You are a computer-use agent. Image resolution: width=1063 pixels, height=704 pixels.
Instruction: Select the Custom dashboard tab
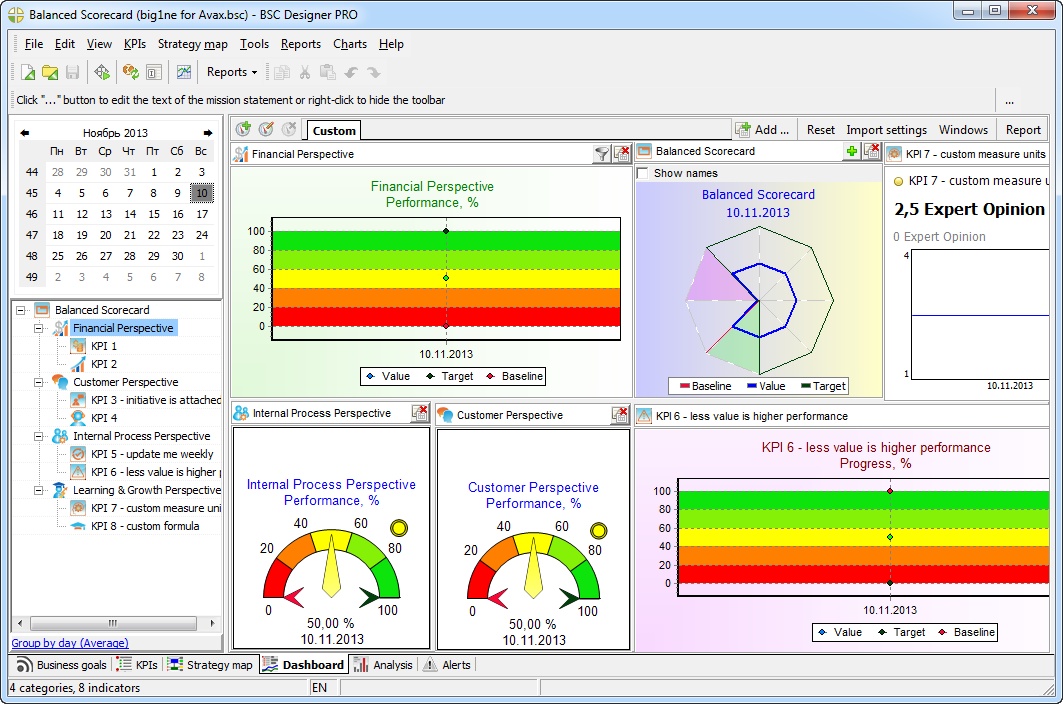[x=334, y=131]
